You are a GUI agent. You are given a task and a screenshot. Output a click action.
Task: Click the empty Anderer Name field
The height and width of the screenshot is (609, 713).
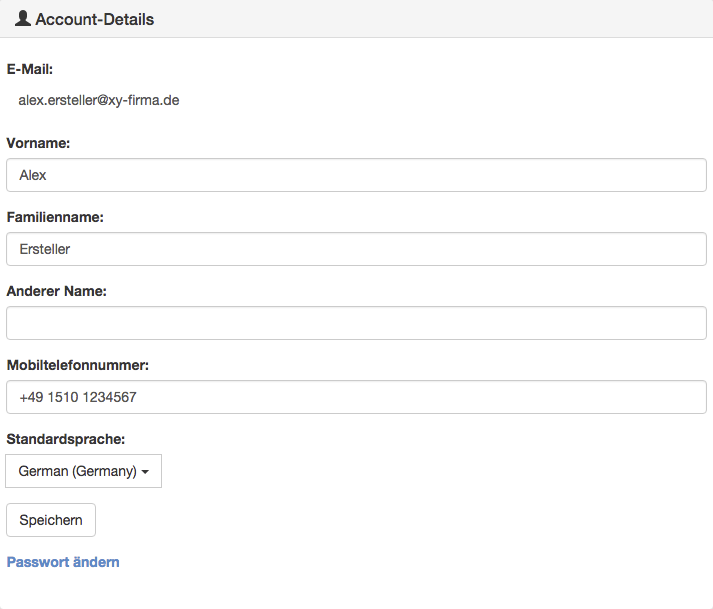(x=356, y=323)
